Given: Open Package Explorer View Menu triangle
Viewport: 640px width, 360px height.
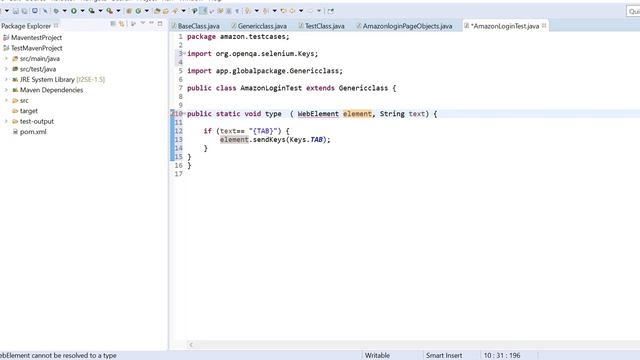Looking at the screenshot, I should click(142, 24).
